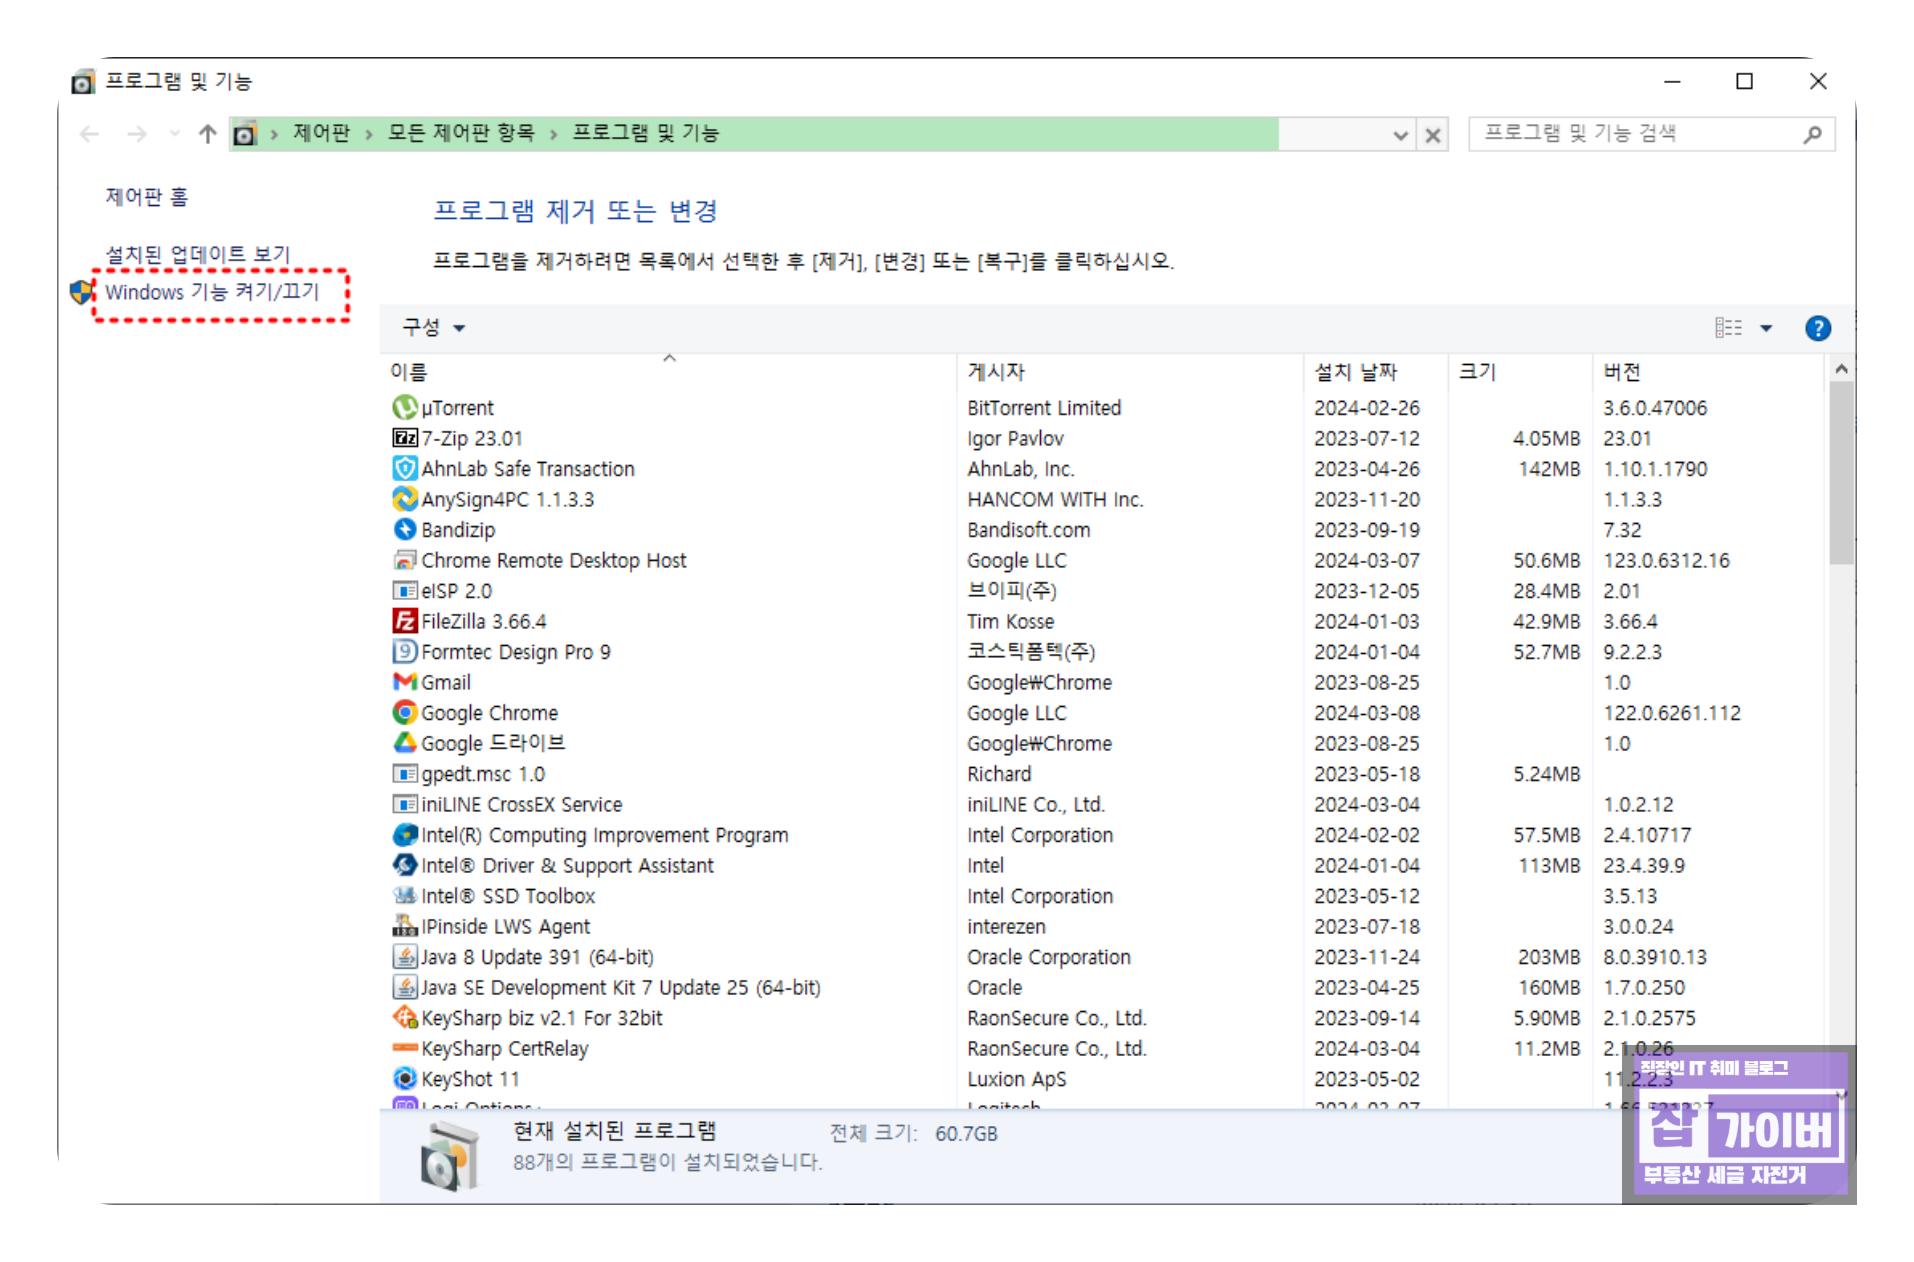Select the Gmail icon
1914x1262 pixels.
click(x=404, y=682)
